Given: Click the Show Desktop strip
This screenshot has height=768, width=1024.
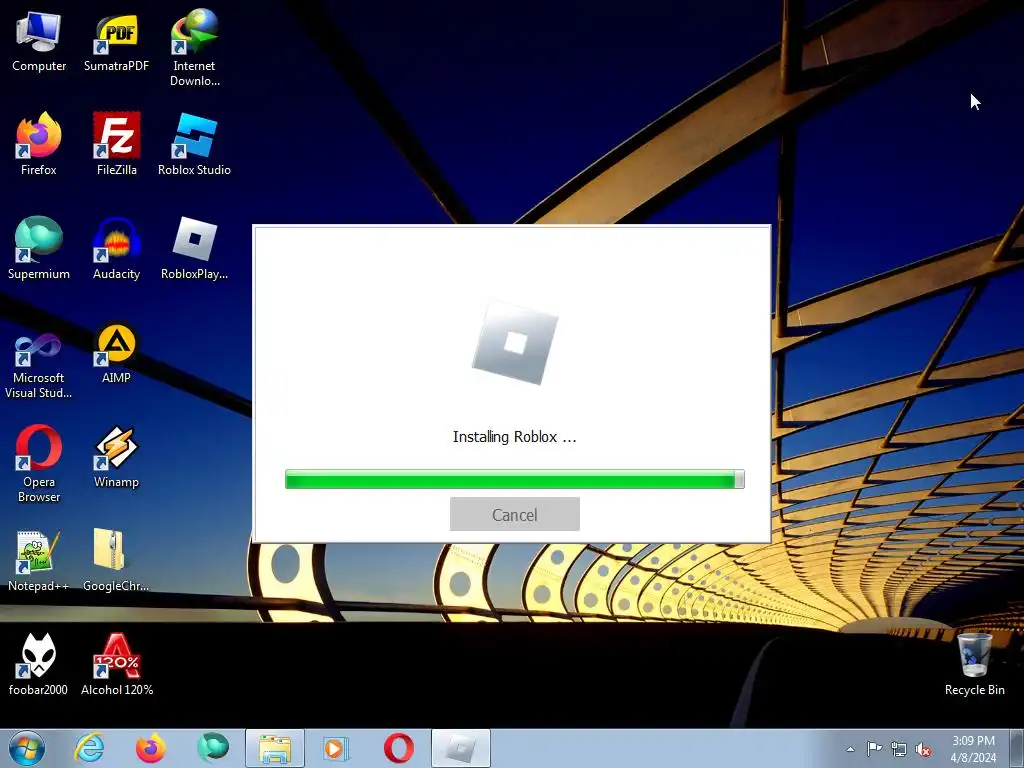Looking at the screenshot, I should tap(1017, 749).
